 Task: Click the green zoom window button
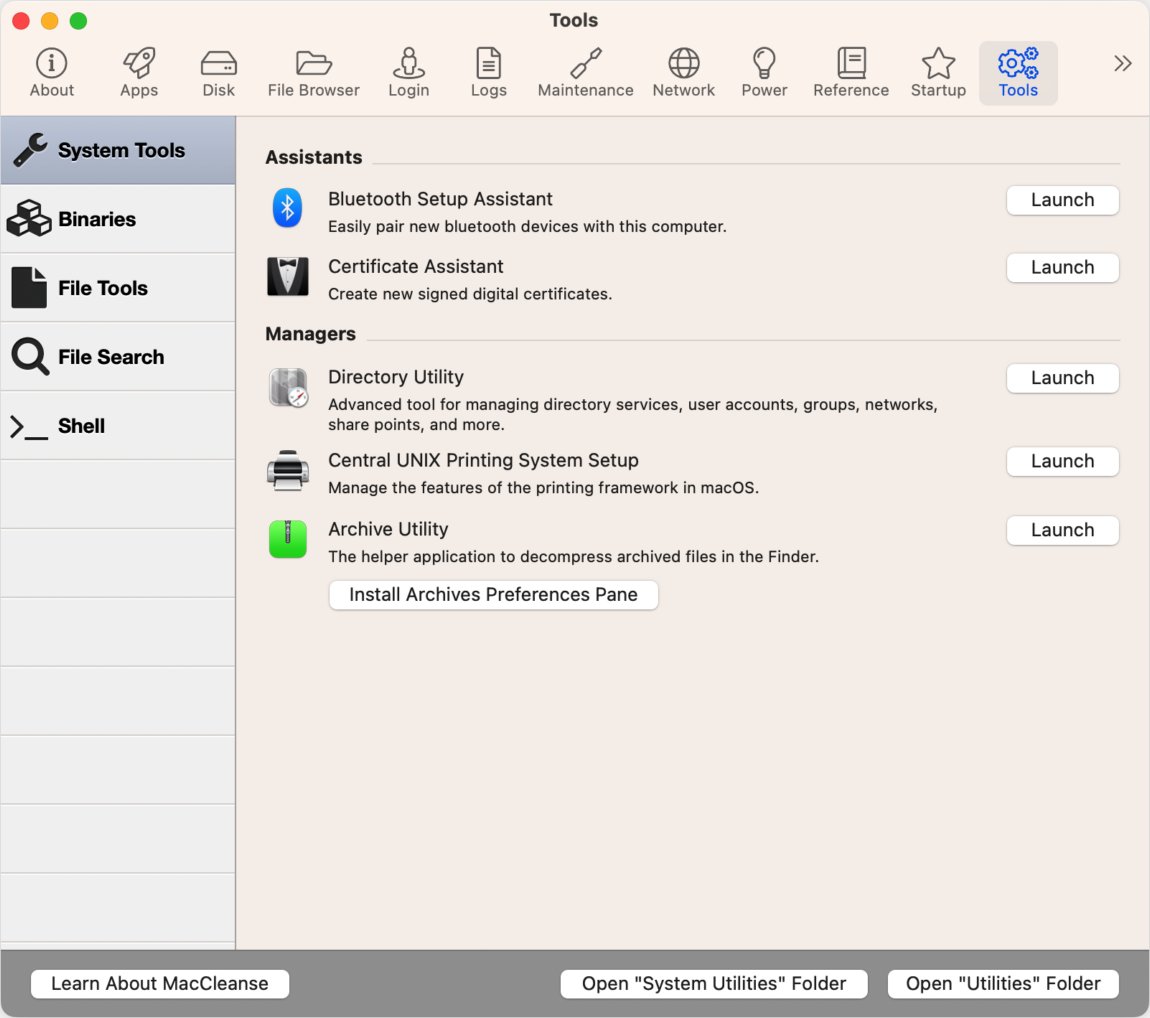pos(78,21)
